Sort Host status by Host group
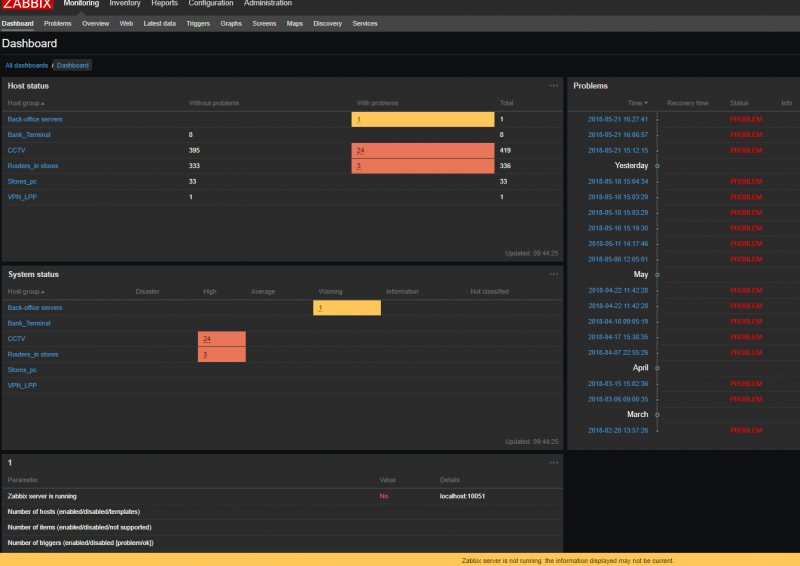This screenshot has width=800, height=566. pyautogui.click(x=26, y=103)
